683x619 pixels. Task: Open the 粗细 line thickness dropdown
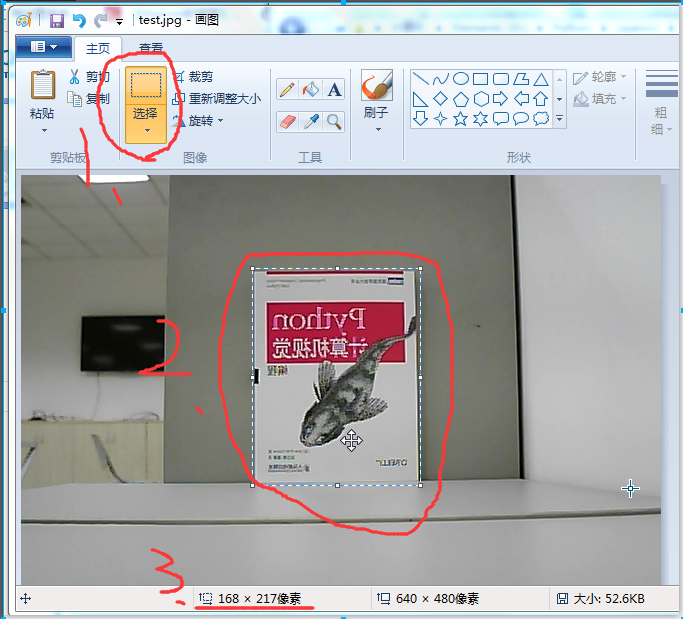tap(662, 104)
